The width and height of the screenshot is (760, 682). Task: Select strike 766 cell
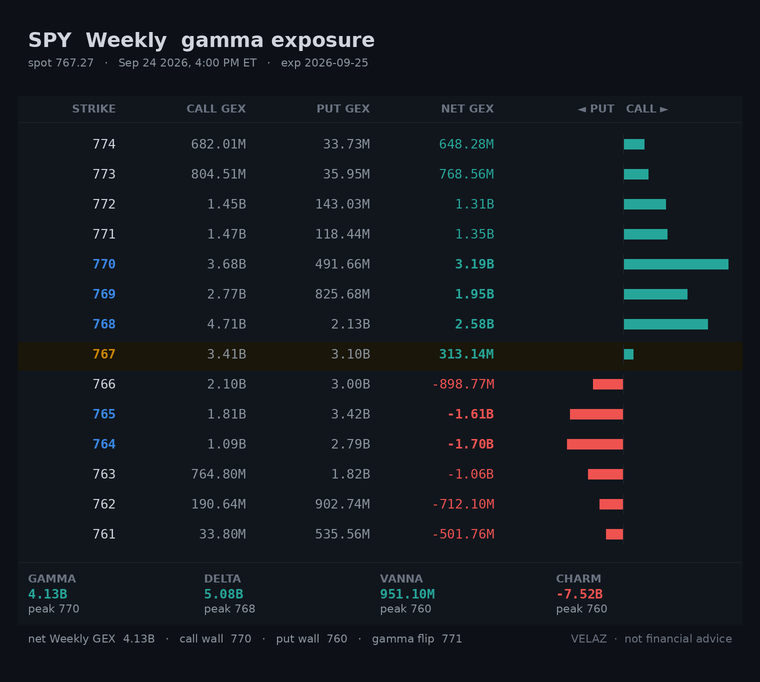pos(104,384)
